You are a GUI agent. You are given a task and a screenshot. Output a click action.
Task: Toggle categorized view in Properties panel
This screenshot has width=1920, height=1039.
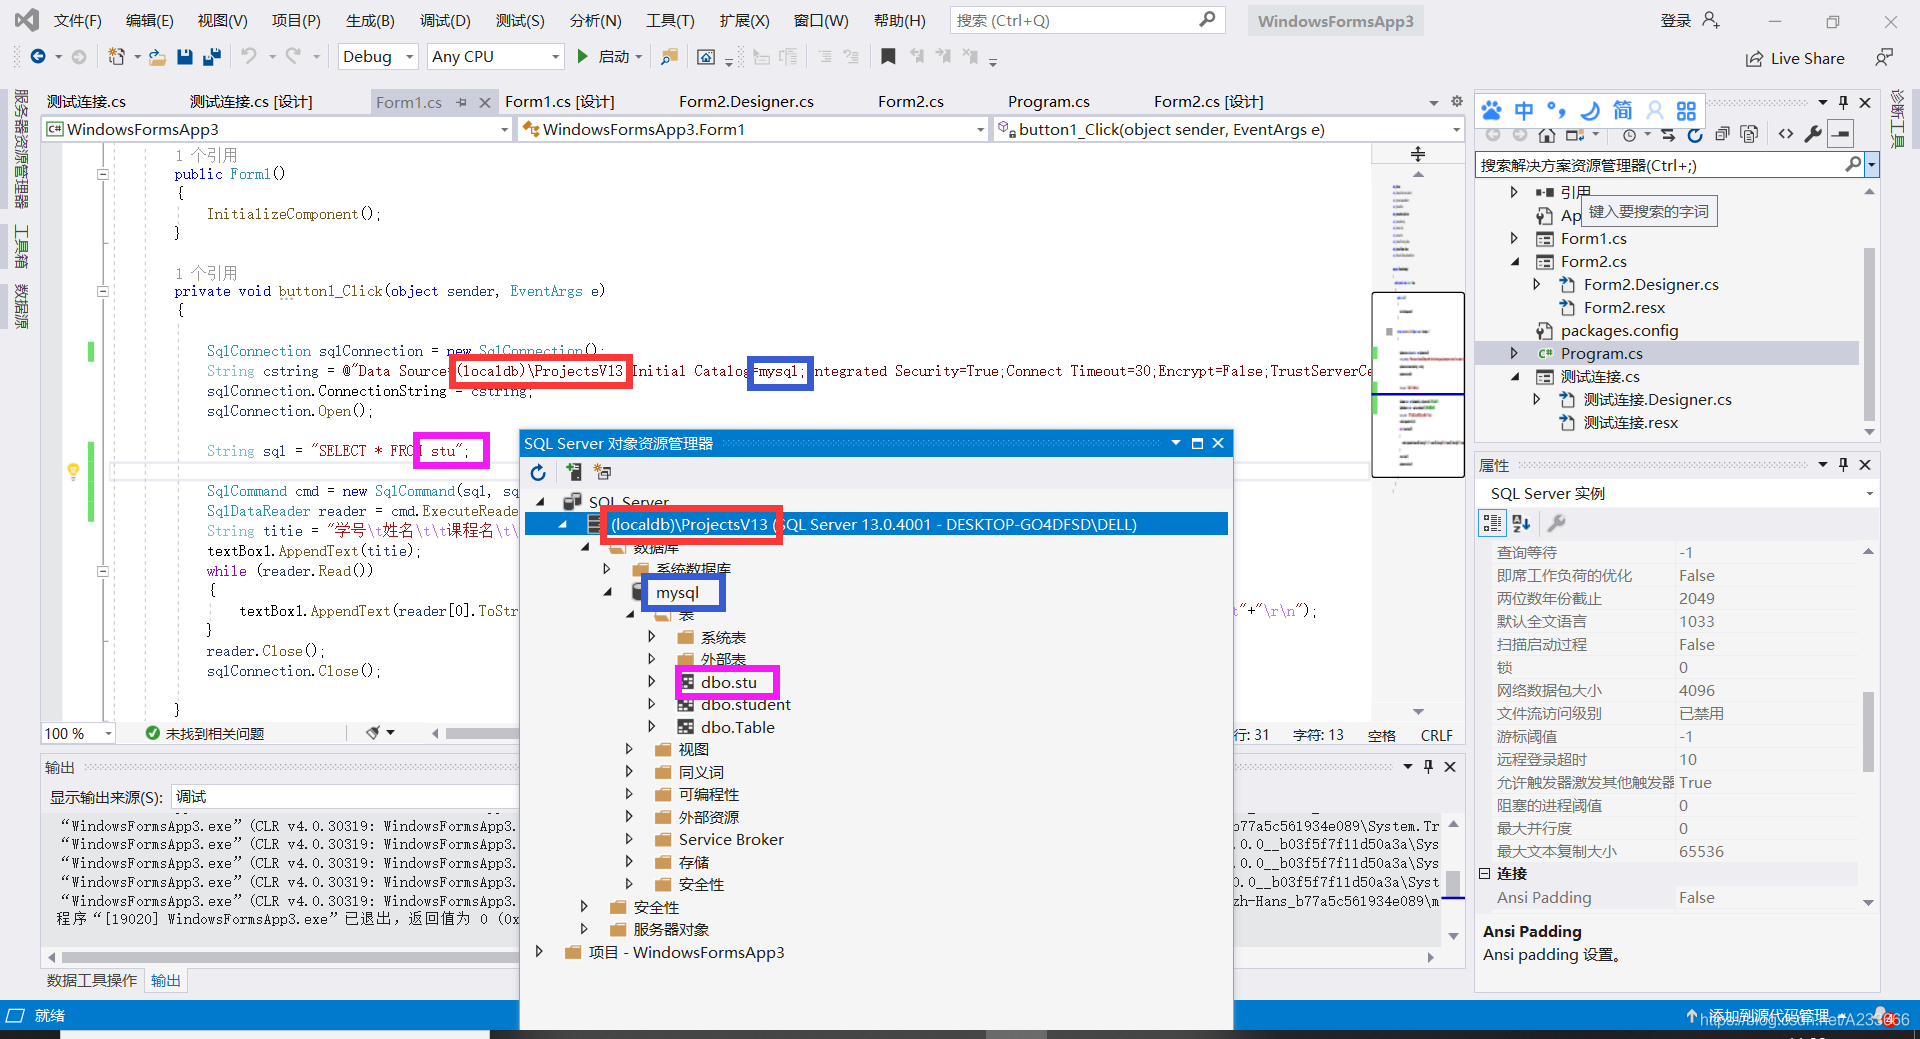pos(1492,522)
